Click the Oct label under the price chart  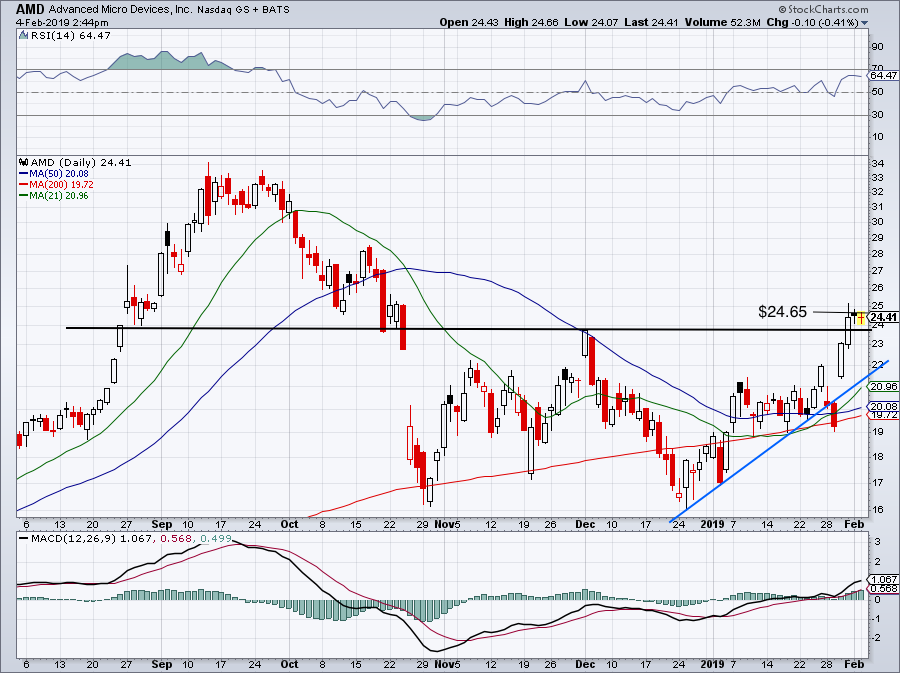[x=290, y=524]
